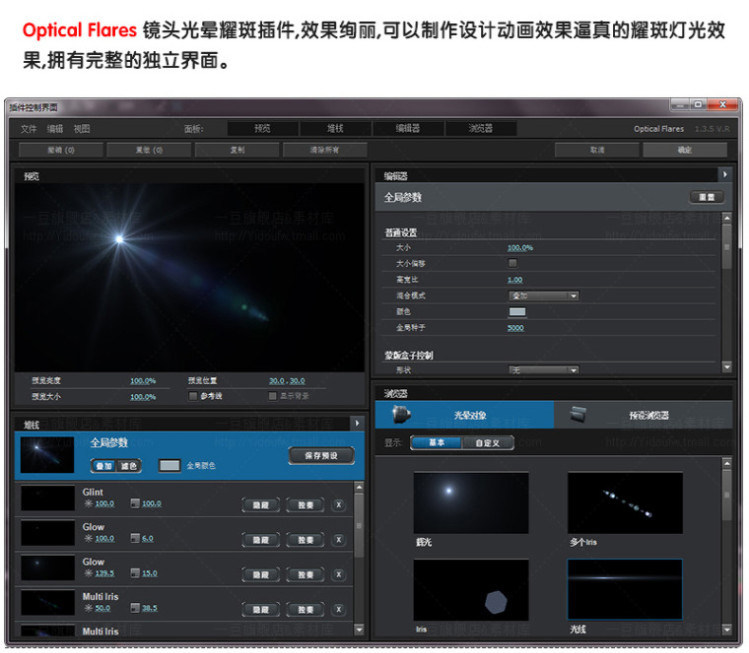Click the 预览位置 value 30.0, 30.0
Screen dimensions: 749x653
[x=287, y=381]
